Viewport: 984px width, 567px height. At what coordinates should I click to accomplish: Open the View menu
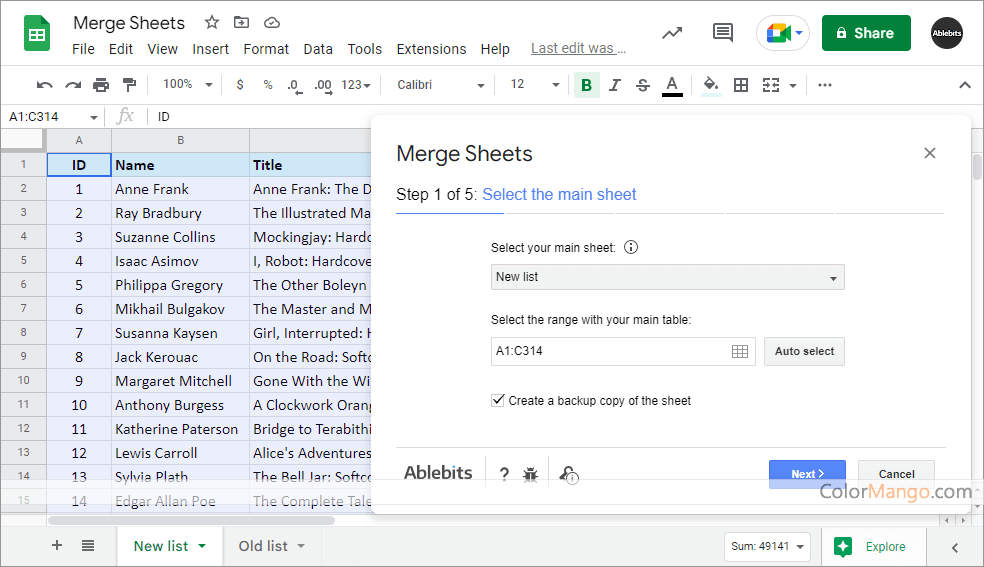point(163,49)
